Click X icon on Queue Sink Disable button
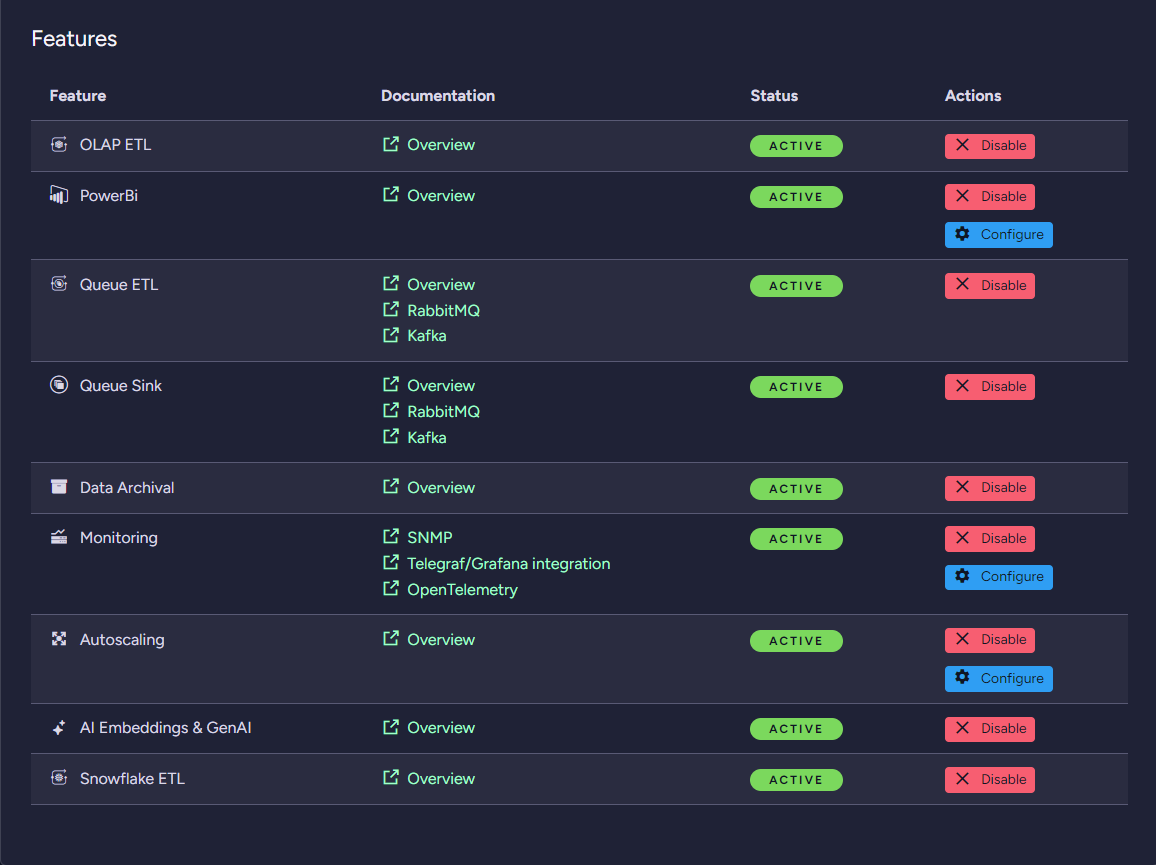 pos(962,386)
